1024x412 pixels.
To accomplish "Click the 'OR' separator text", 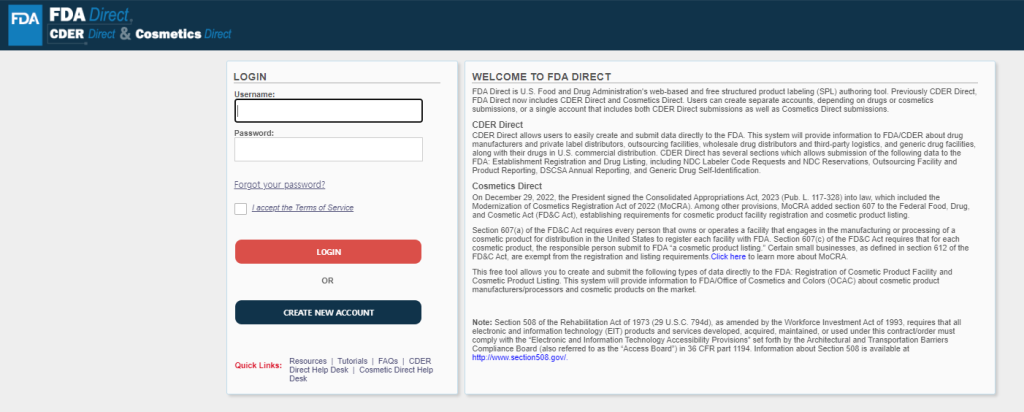I will tap(328, 281).
